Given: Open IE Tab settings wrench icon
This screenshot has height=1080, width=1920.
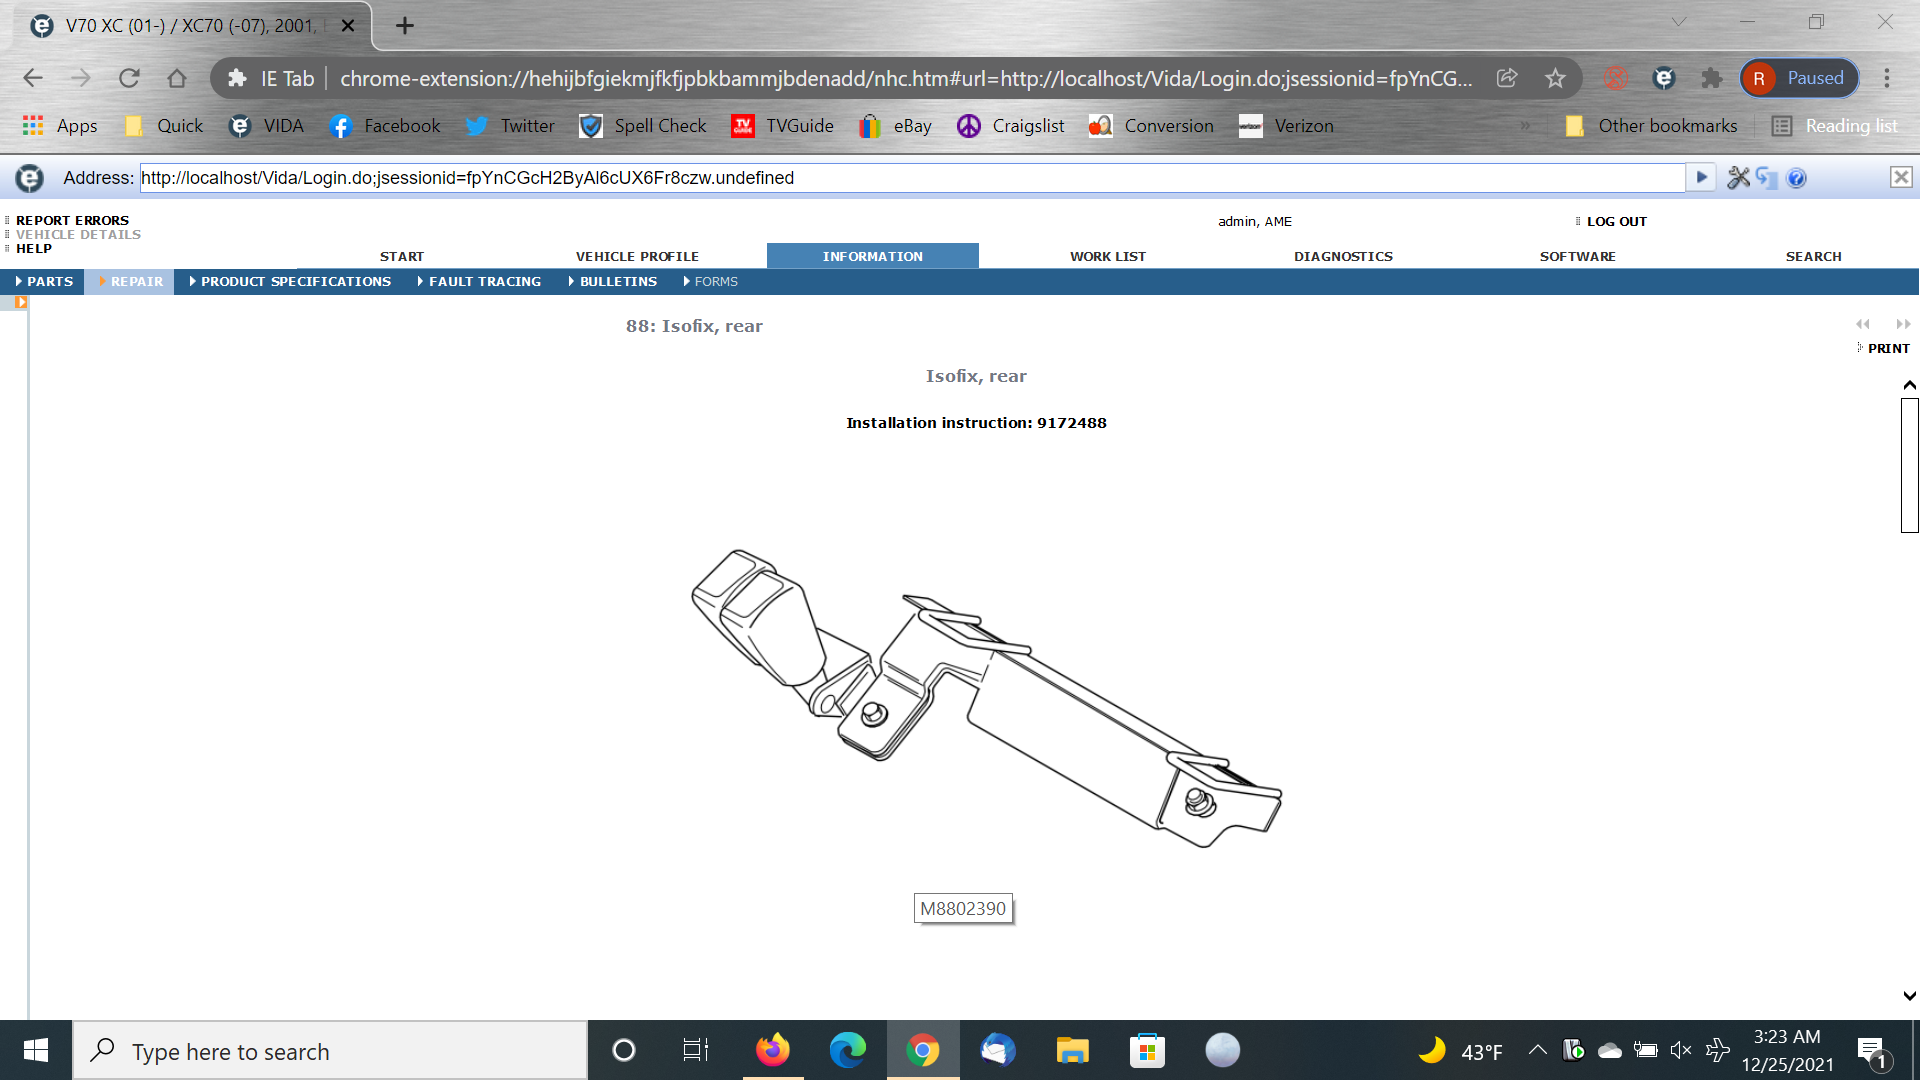Looking at the screenshot, I should [x=1738, y=178].
